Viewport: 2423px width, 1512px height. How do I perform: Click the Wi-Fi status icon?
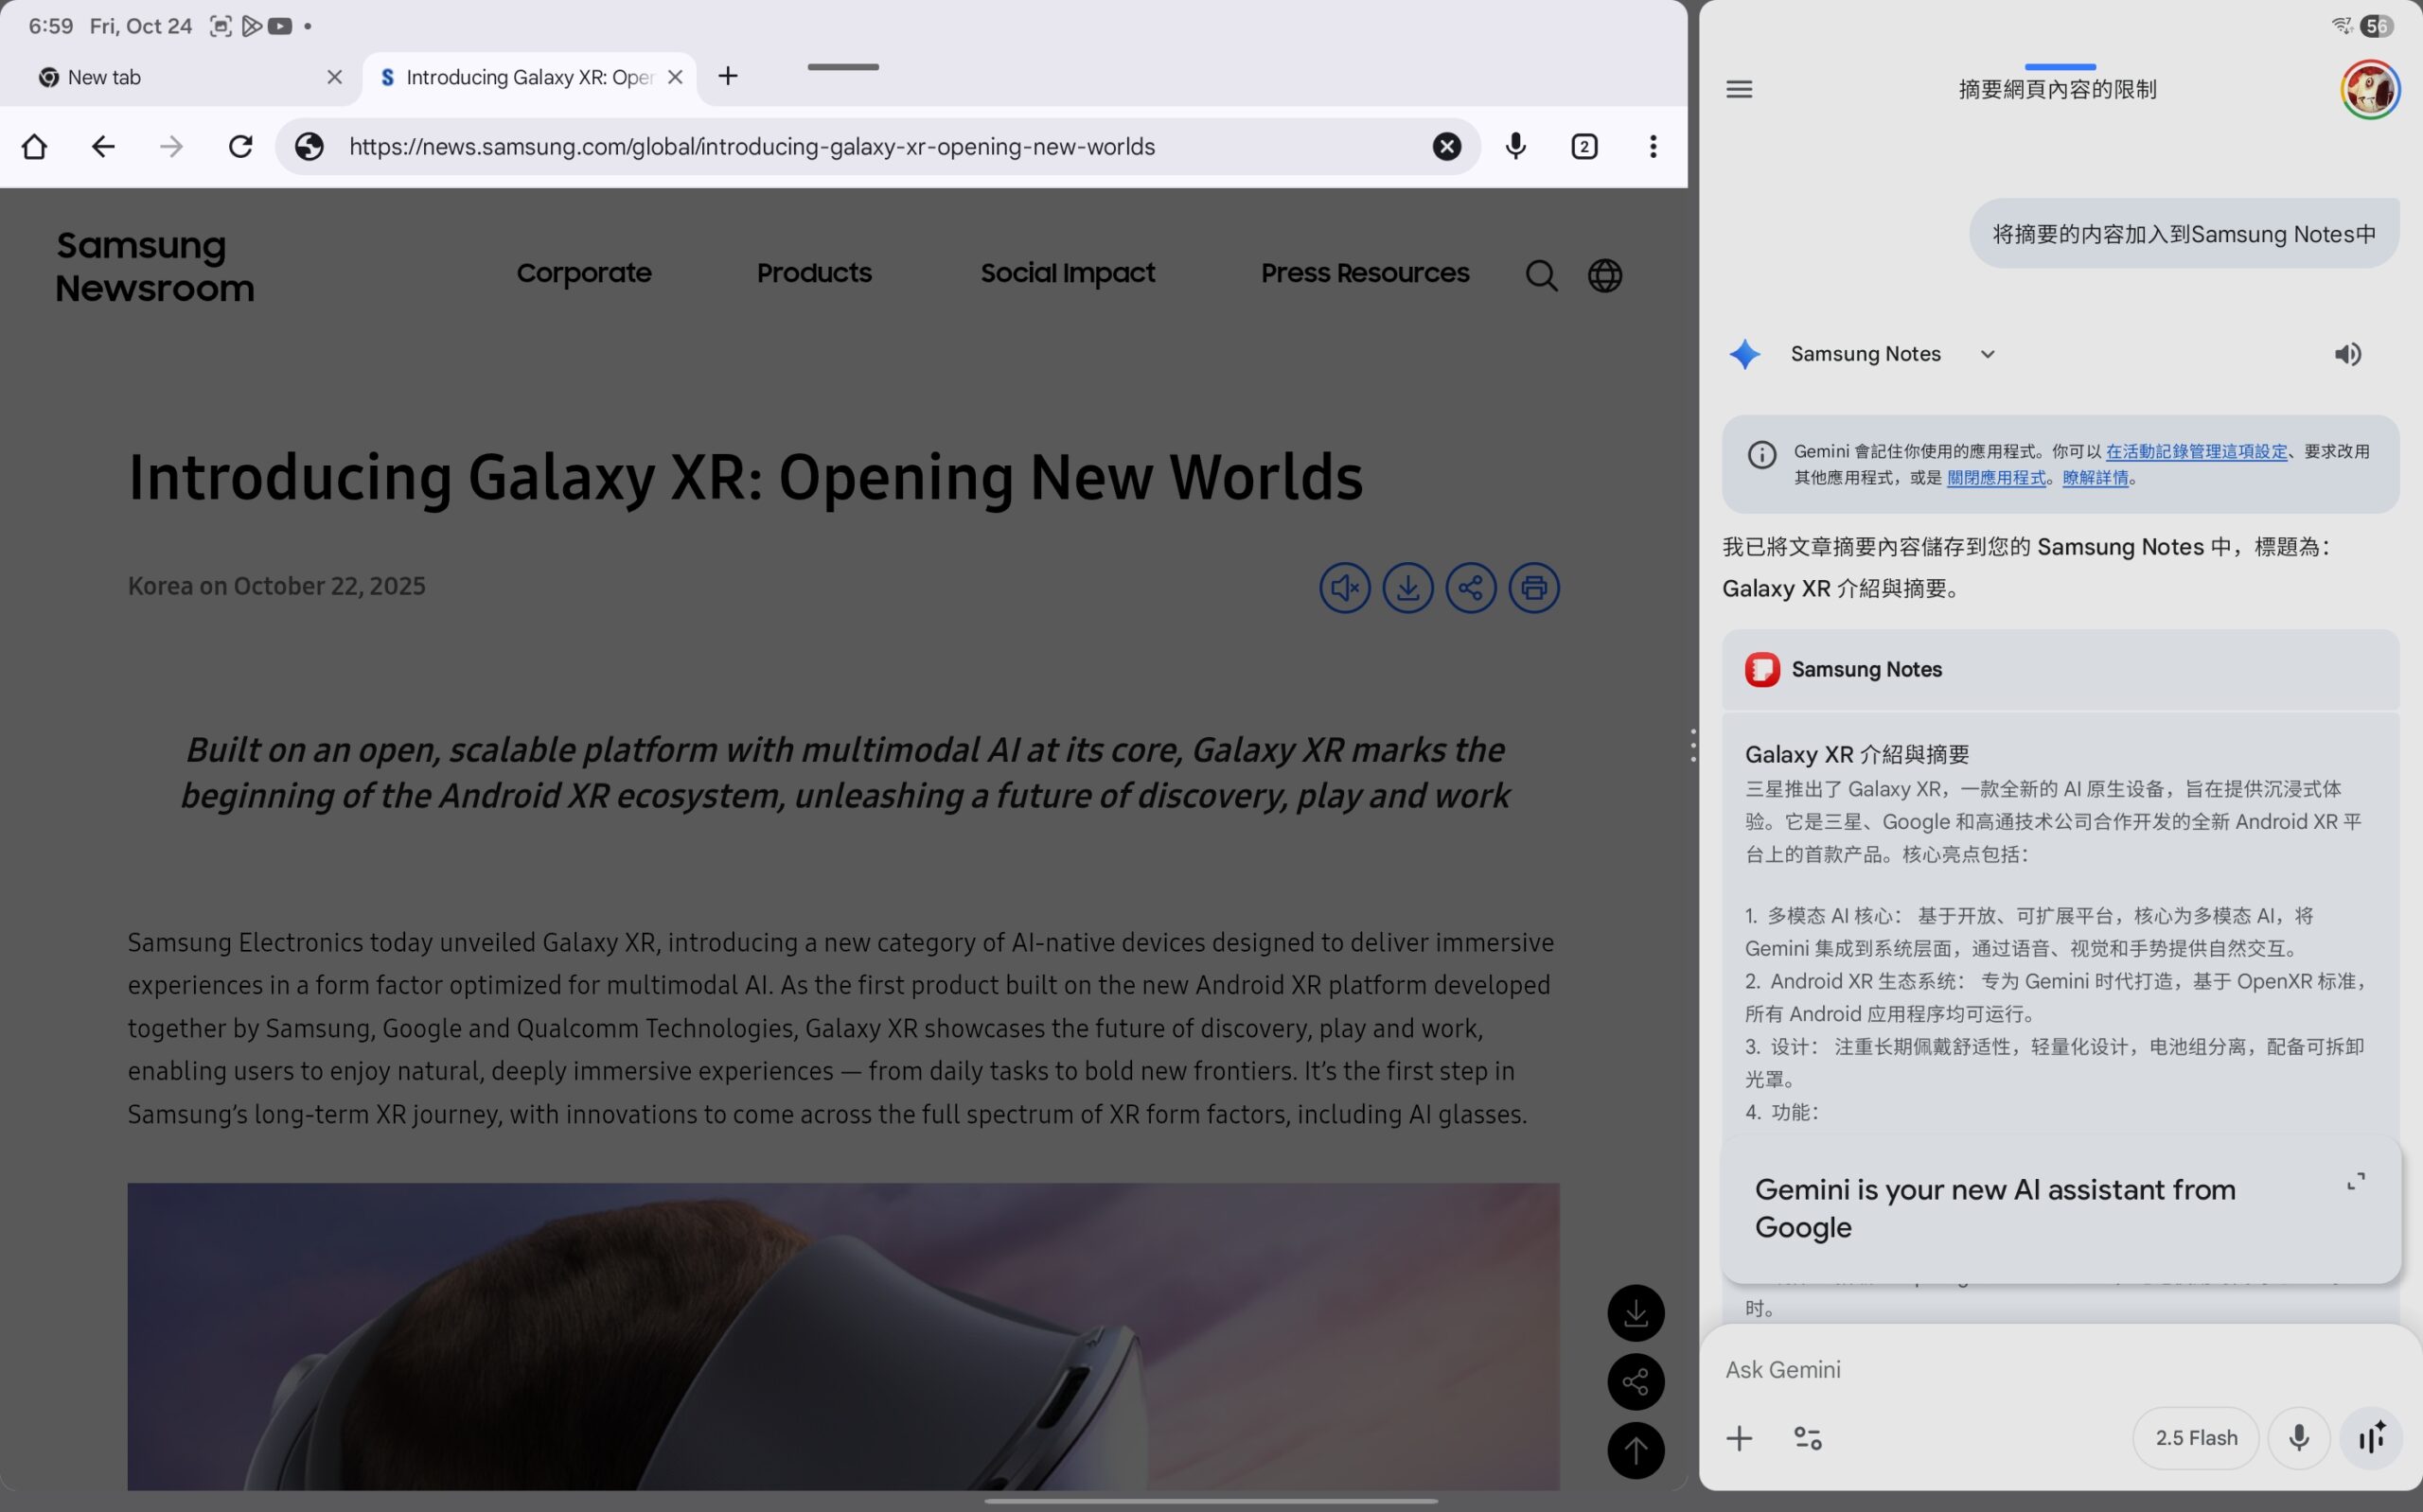[x=2341, y=26]
